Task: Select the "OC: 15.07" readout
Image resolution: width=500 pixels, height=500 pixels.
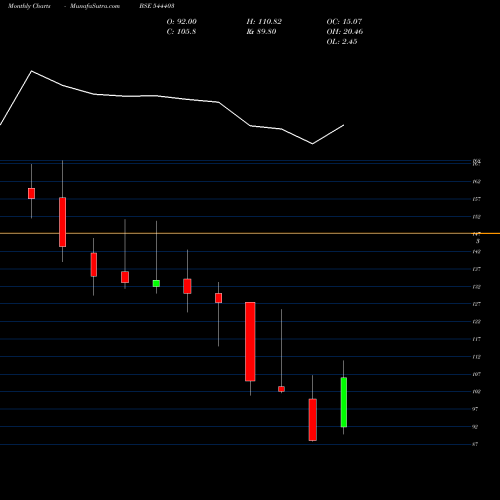Action: (x=344, y=22)
